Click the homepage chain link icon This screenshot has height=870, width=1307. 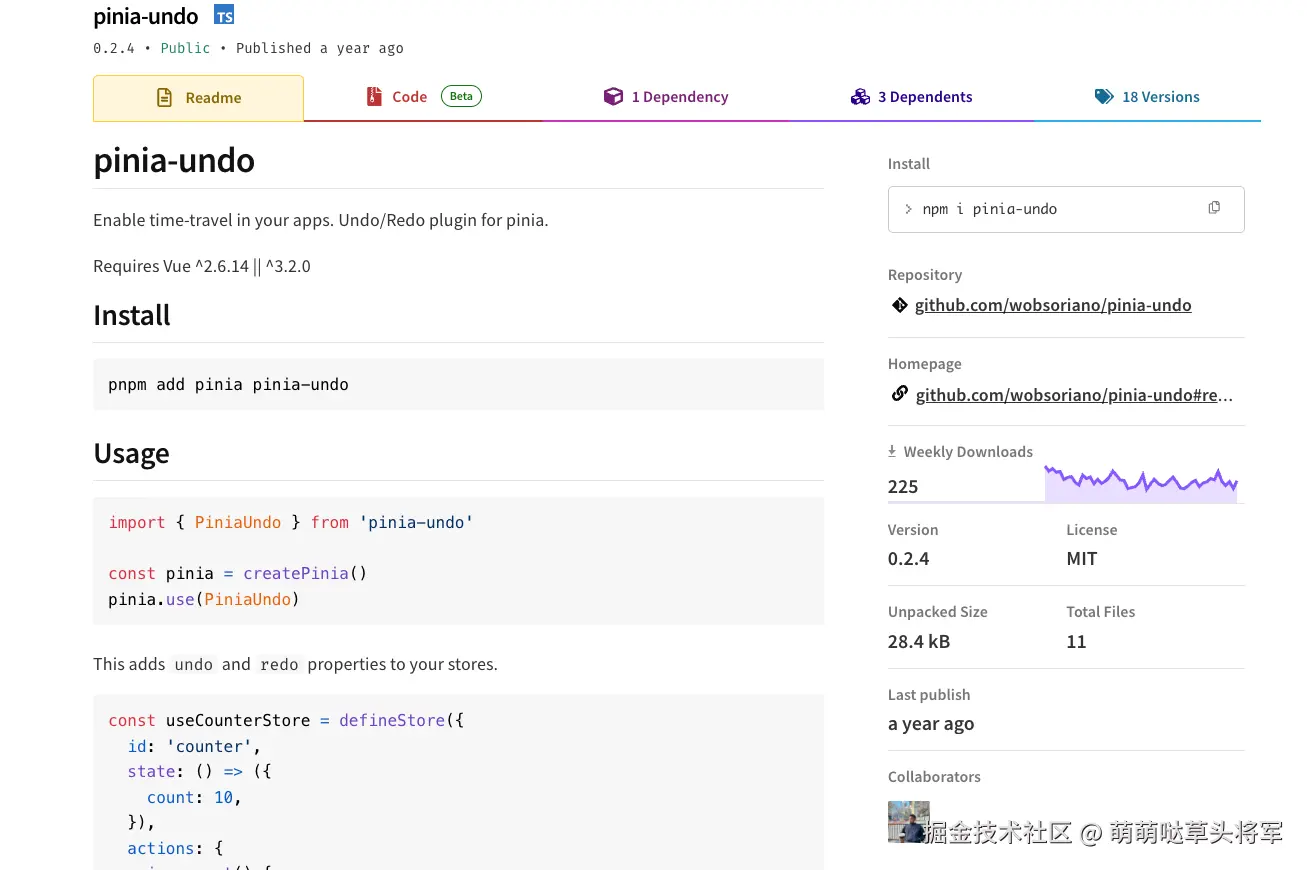pos(899,394)
